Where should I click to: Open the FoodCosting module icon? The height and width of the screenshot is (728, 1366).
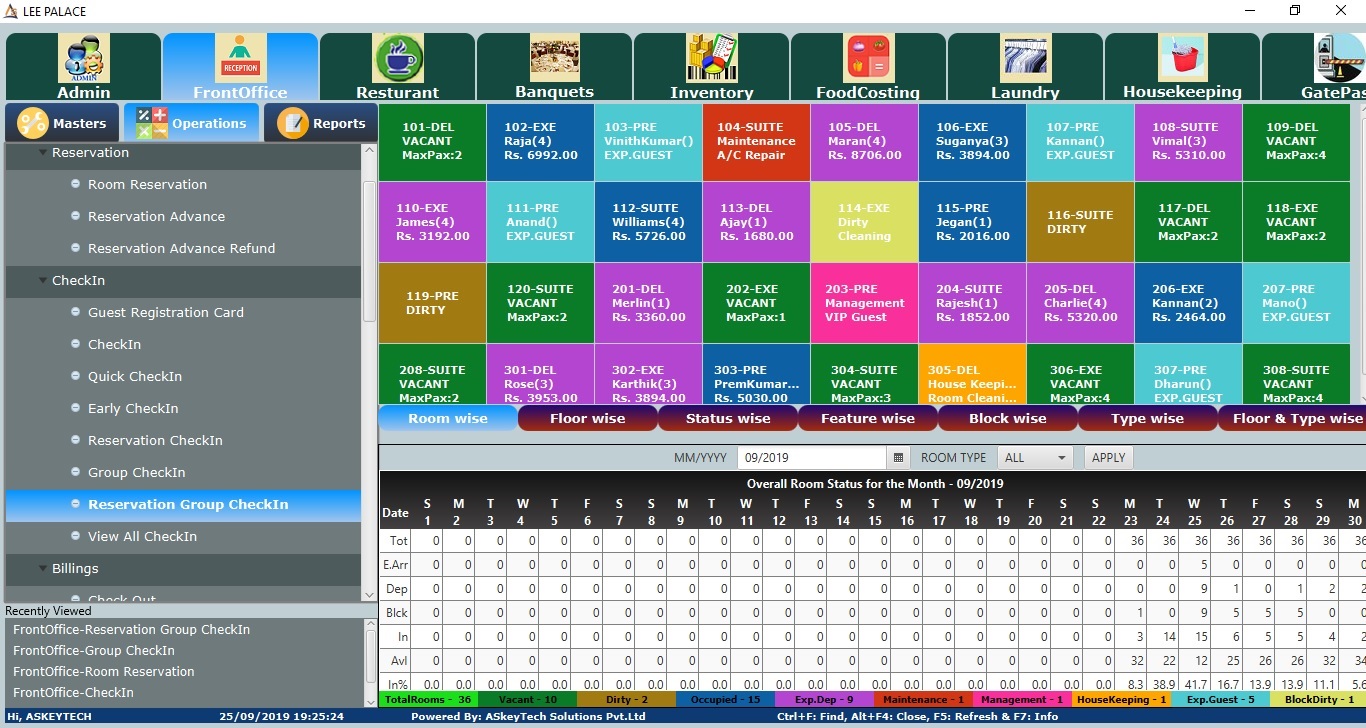pyautogui.click(x=867, y=59)
